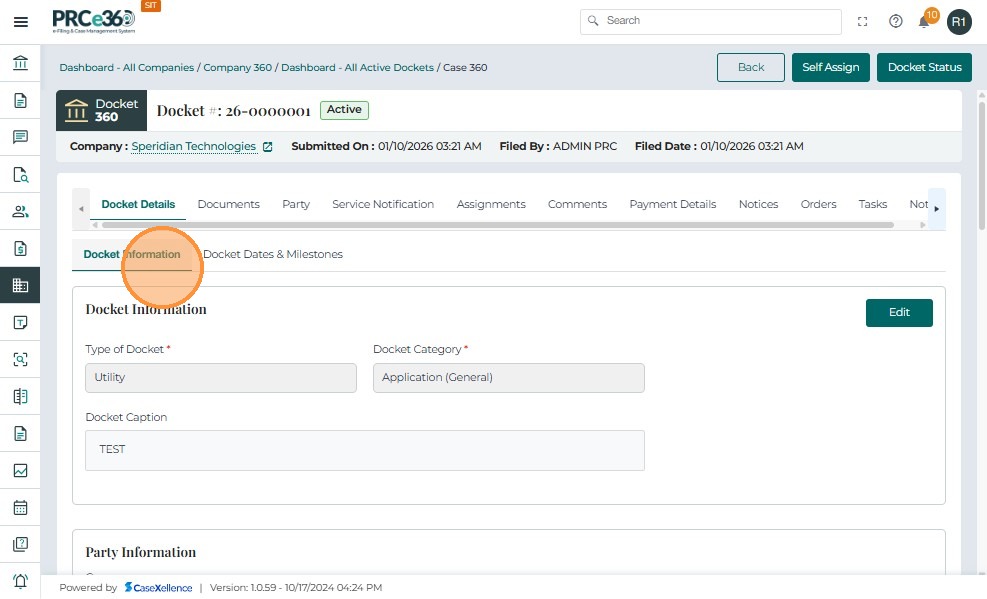
Task: Open the document page sidebar icon
Action: point(20,100)
